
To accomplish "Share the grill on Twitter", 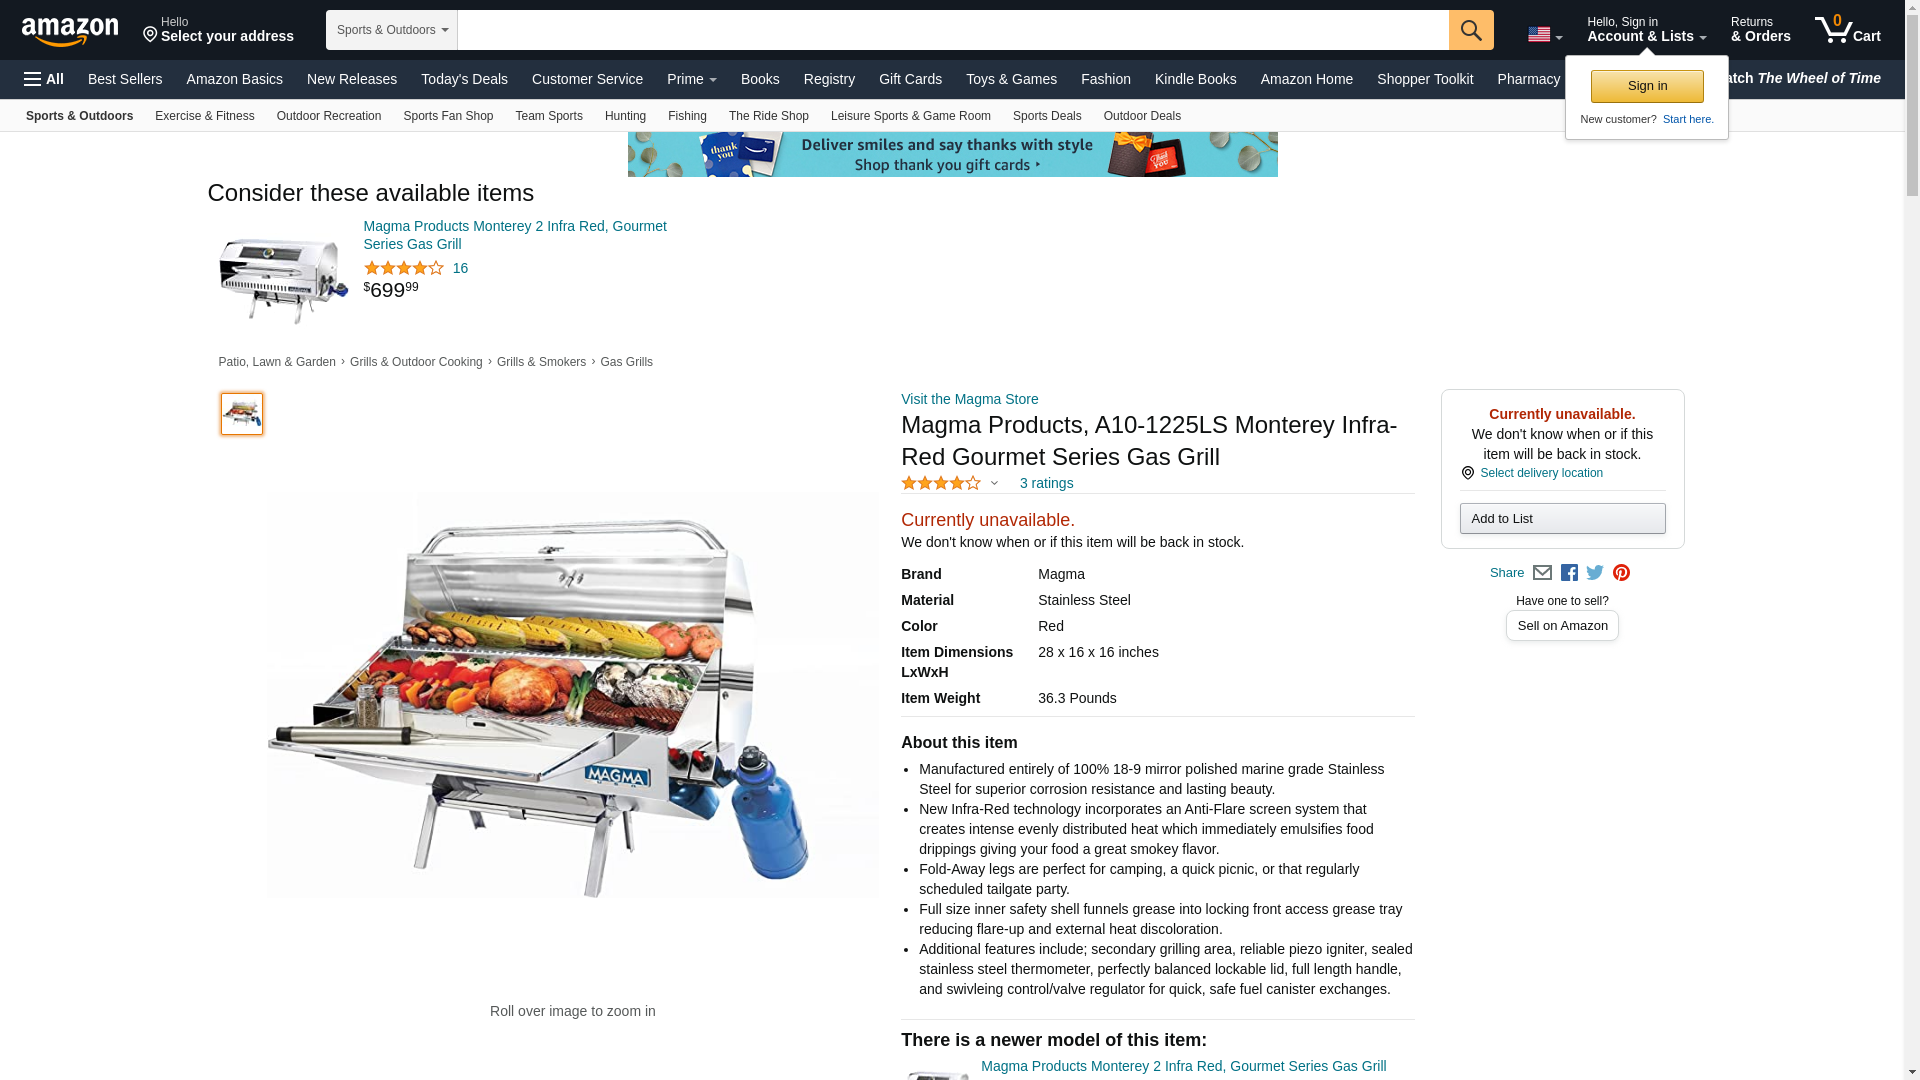I will [x=1595, y=573].
